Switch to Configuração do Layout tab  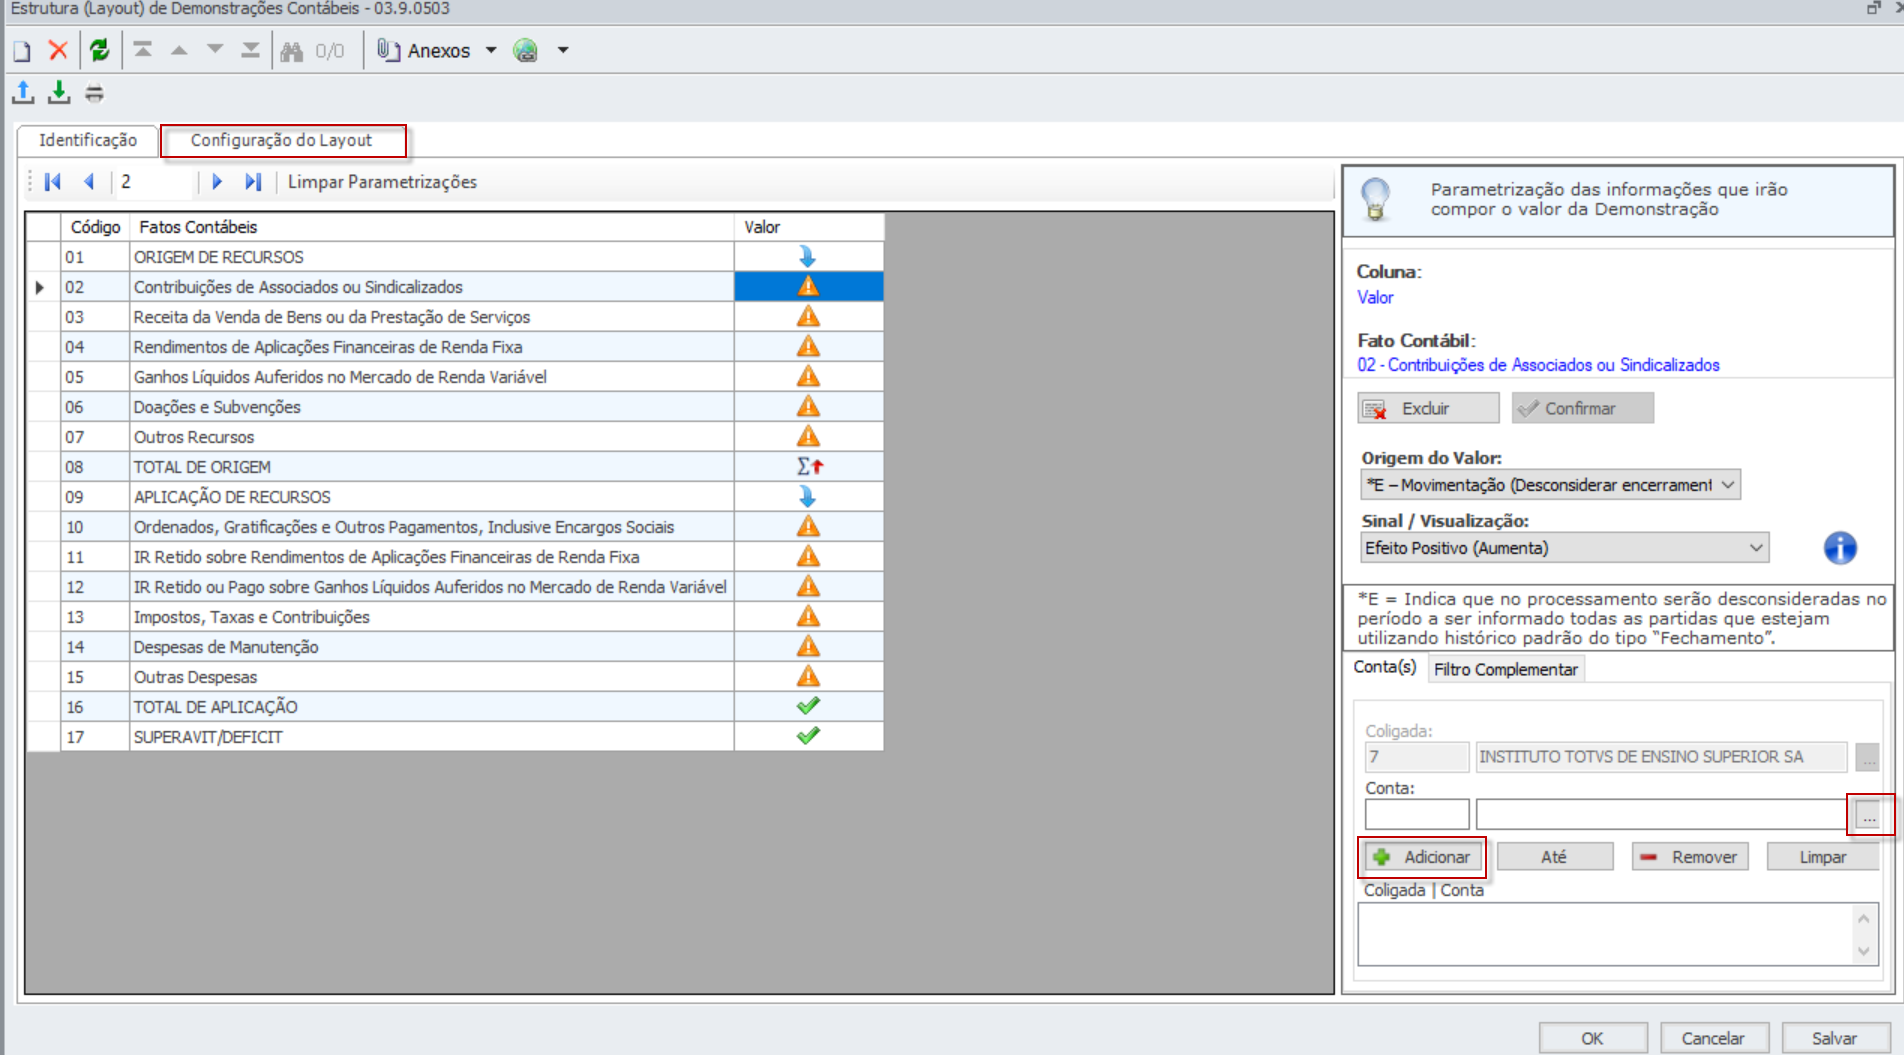coord(282,140)
